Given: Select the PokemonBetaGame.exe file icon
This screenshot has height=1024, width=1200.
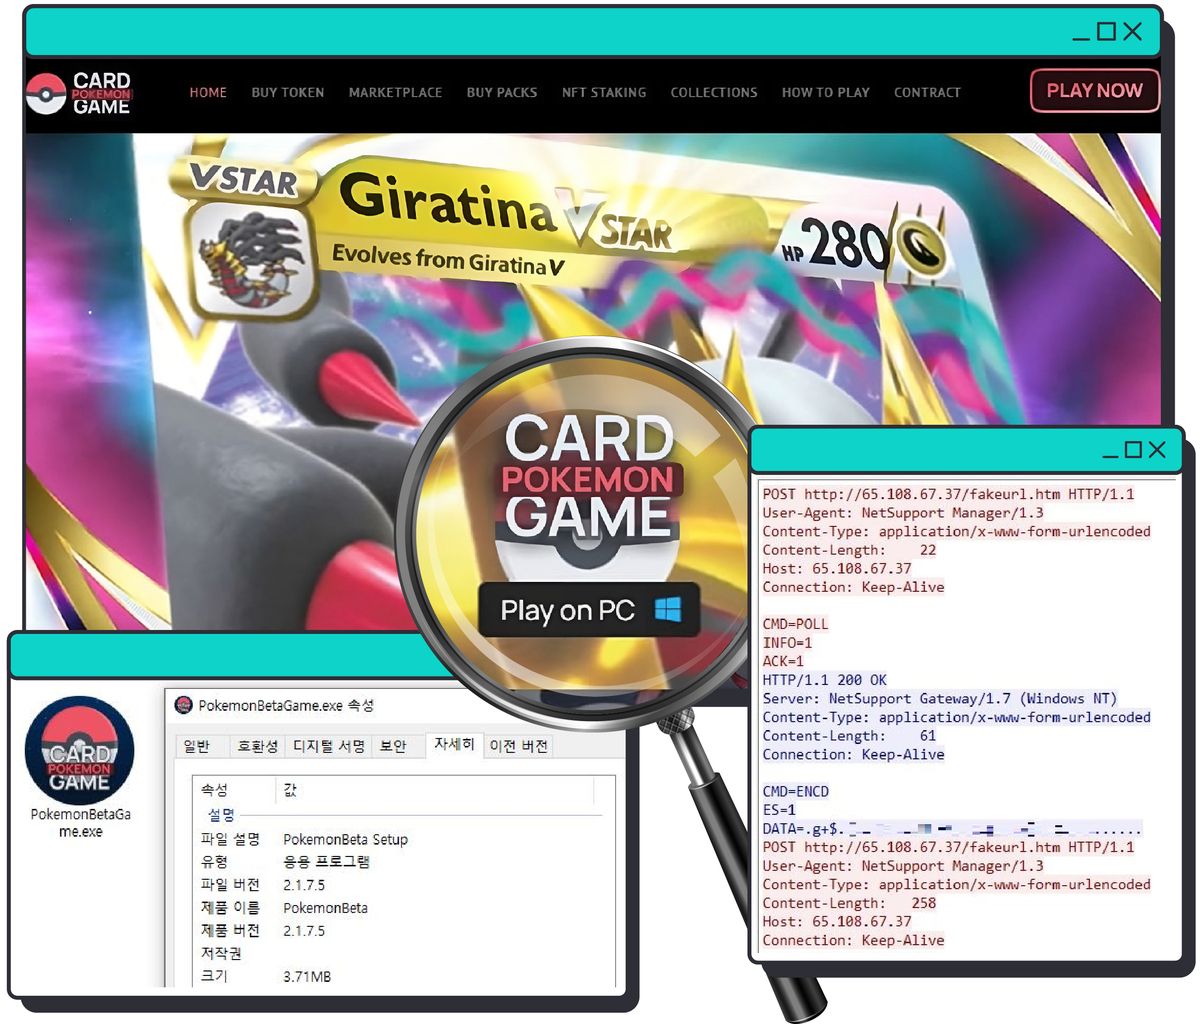Looking at the screenshot, I should 79,767.
